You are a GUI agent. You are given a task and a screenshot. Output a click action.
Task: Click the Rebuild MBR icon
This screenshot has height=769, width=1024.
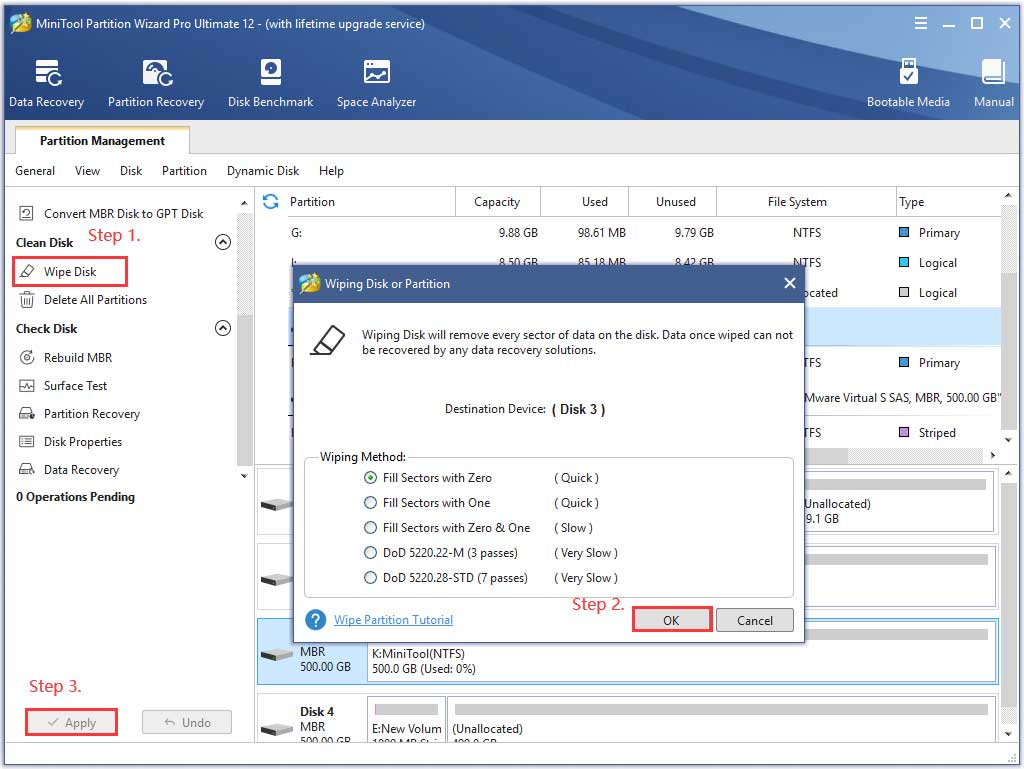click(27, 357)
